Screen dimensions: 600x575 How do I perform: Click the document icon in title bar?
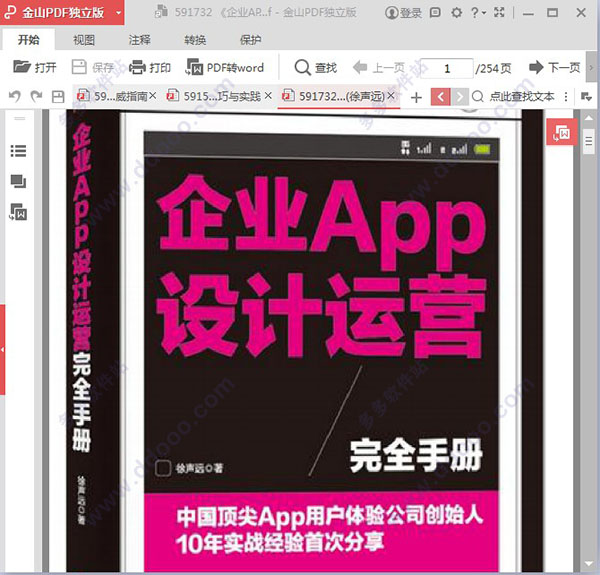coord(161,12)
